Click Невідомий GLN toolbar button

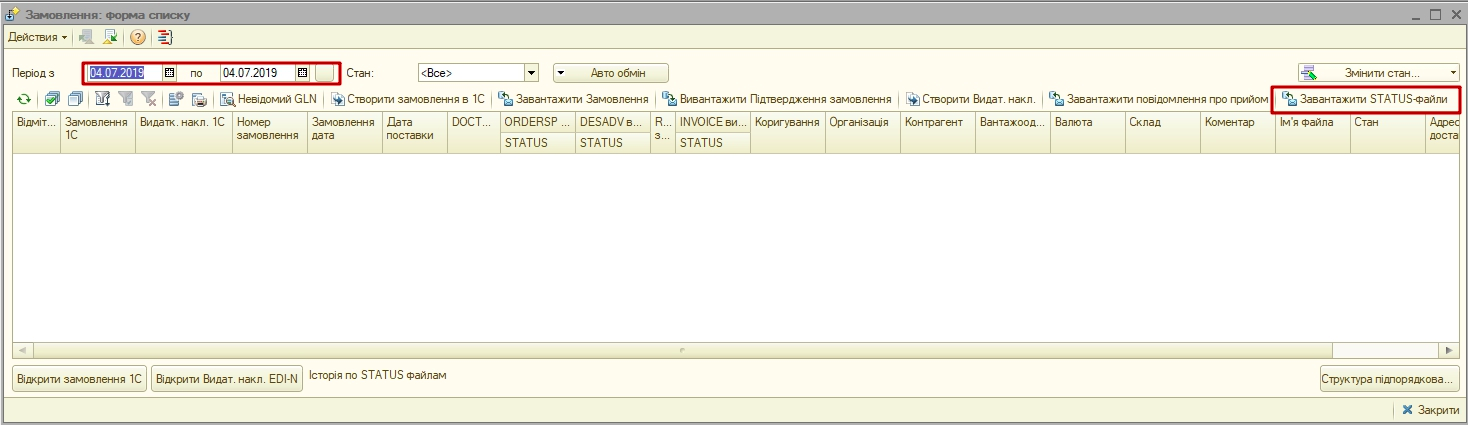[269, 99]
